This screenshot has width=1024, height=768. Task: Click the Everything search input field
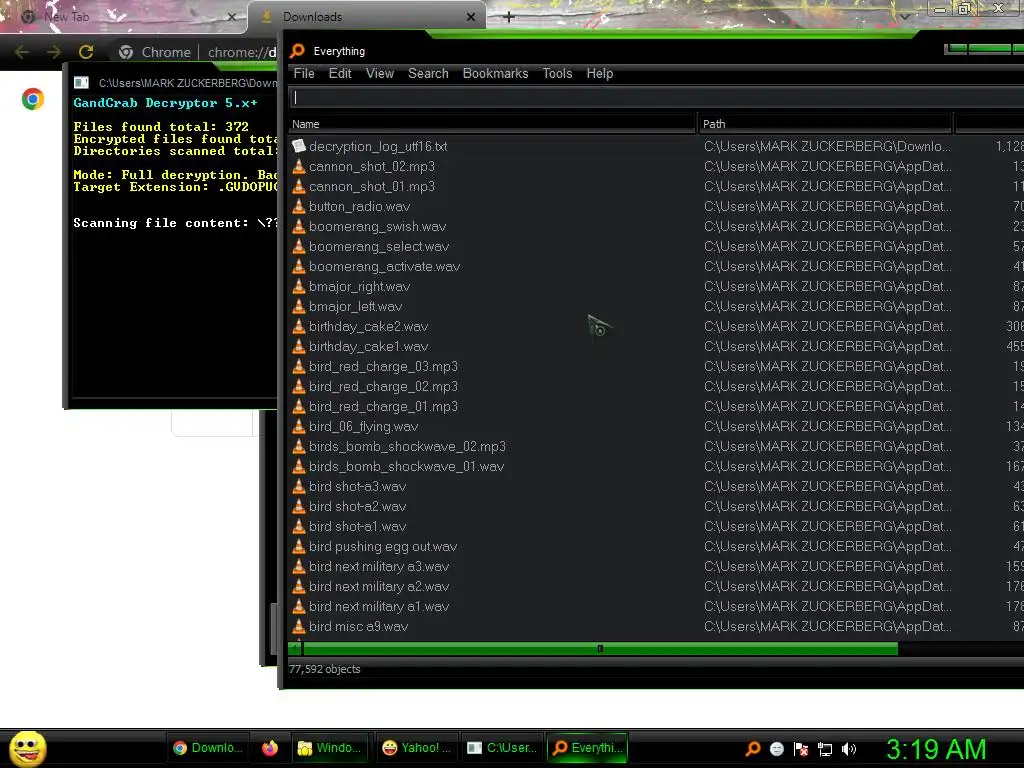pyautogui.click(x=656, y=97)
